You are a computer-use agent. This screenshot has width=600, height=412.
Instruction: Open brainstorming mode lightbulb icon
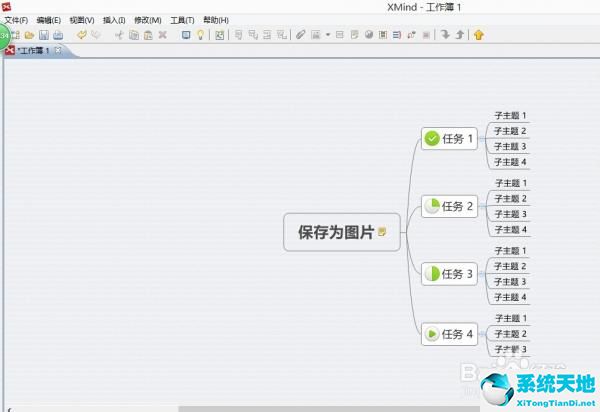point(200,35)
